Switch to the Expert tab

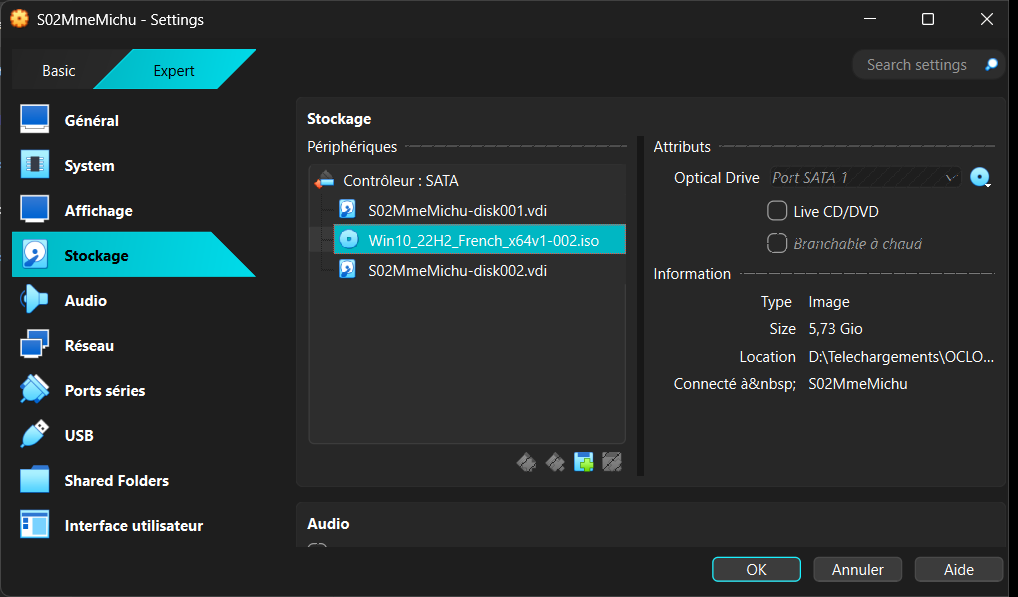point(174,71)
